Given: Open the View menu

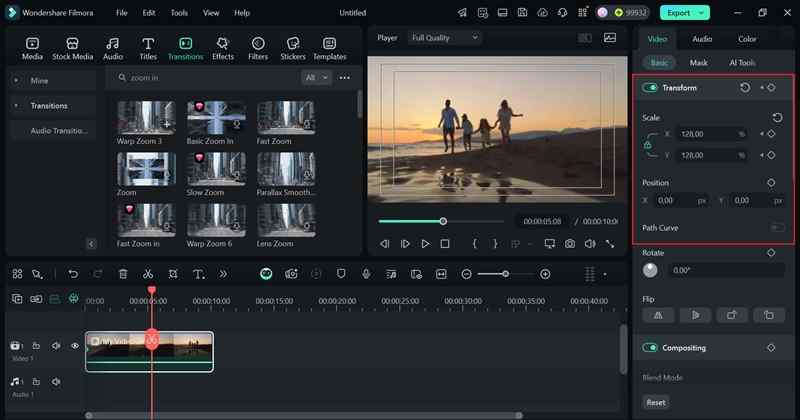Looking at the screenshot, I should (211, 13).
